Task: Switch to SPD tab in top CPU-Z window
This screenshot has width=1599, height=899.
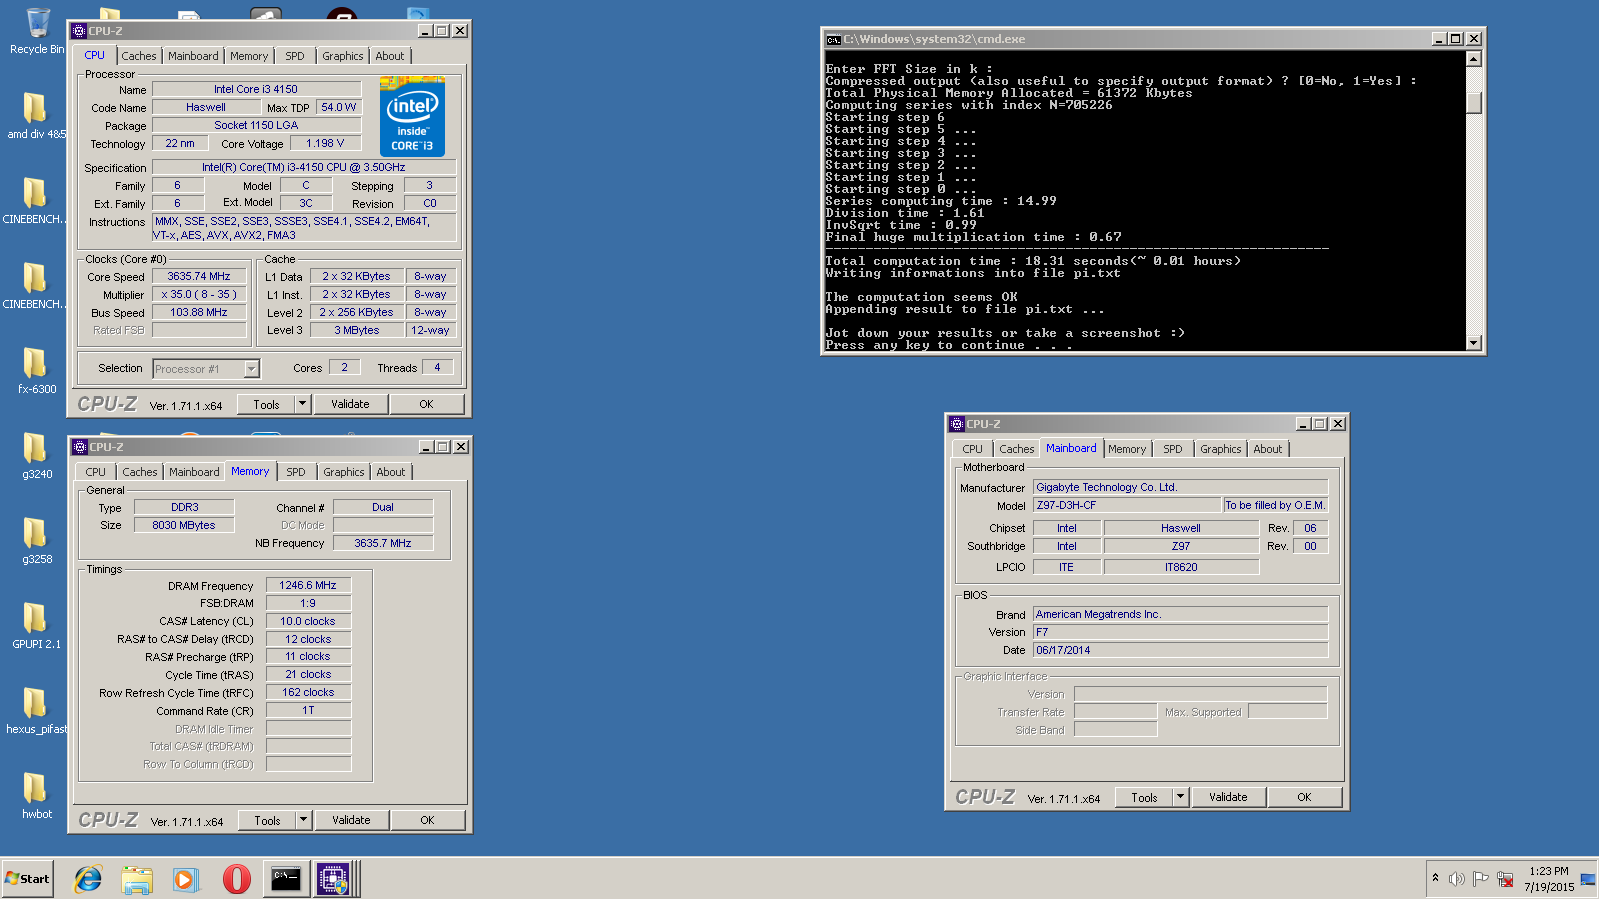Action: pos(295,56)
